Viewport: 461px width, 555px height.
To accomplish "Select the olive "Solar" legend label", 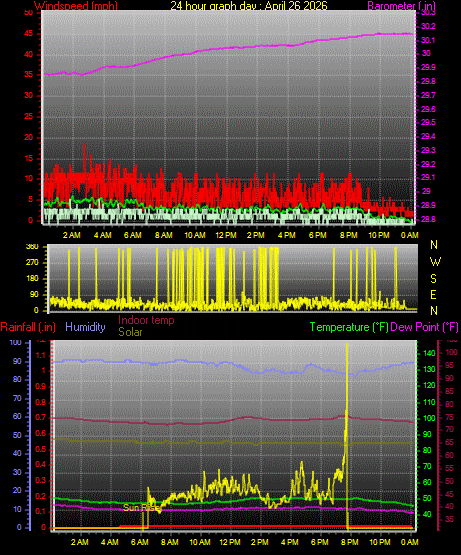I will pyautogui.click(x=130, y=332).
